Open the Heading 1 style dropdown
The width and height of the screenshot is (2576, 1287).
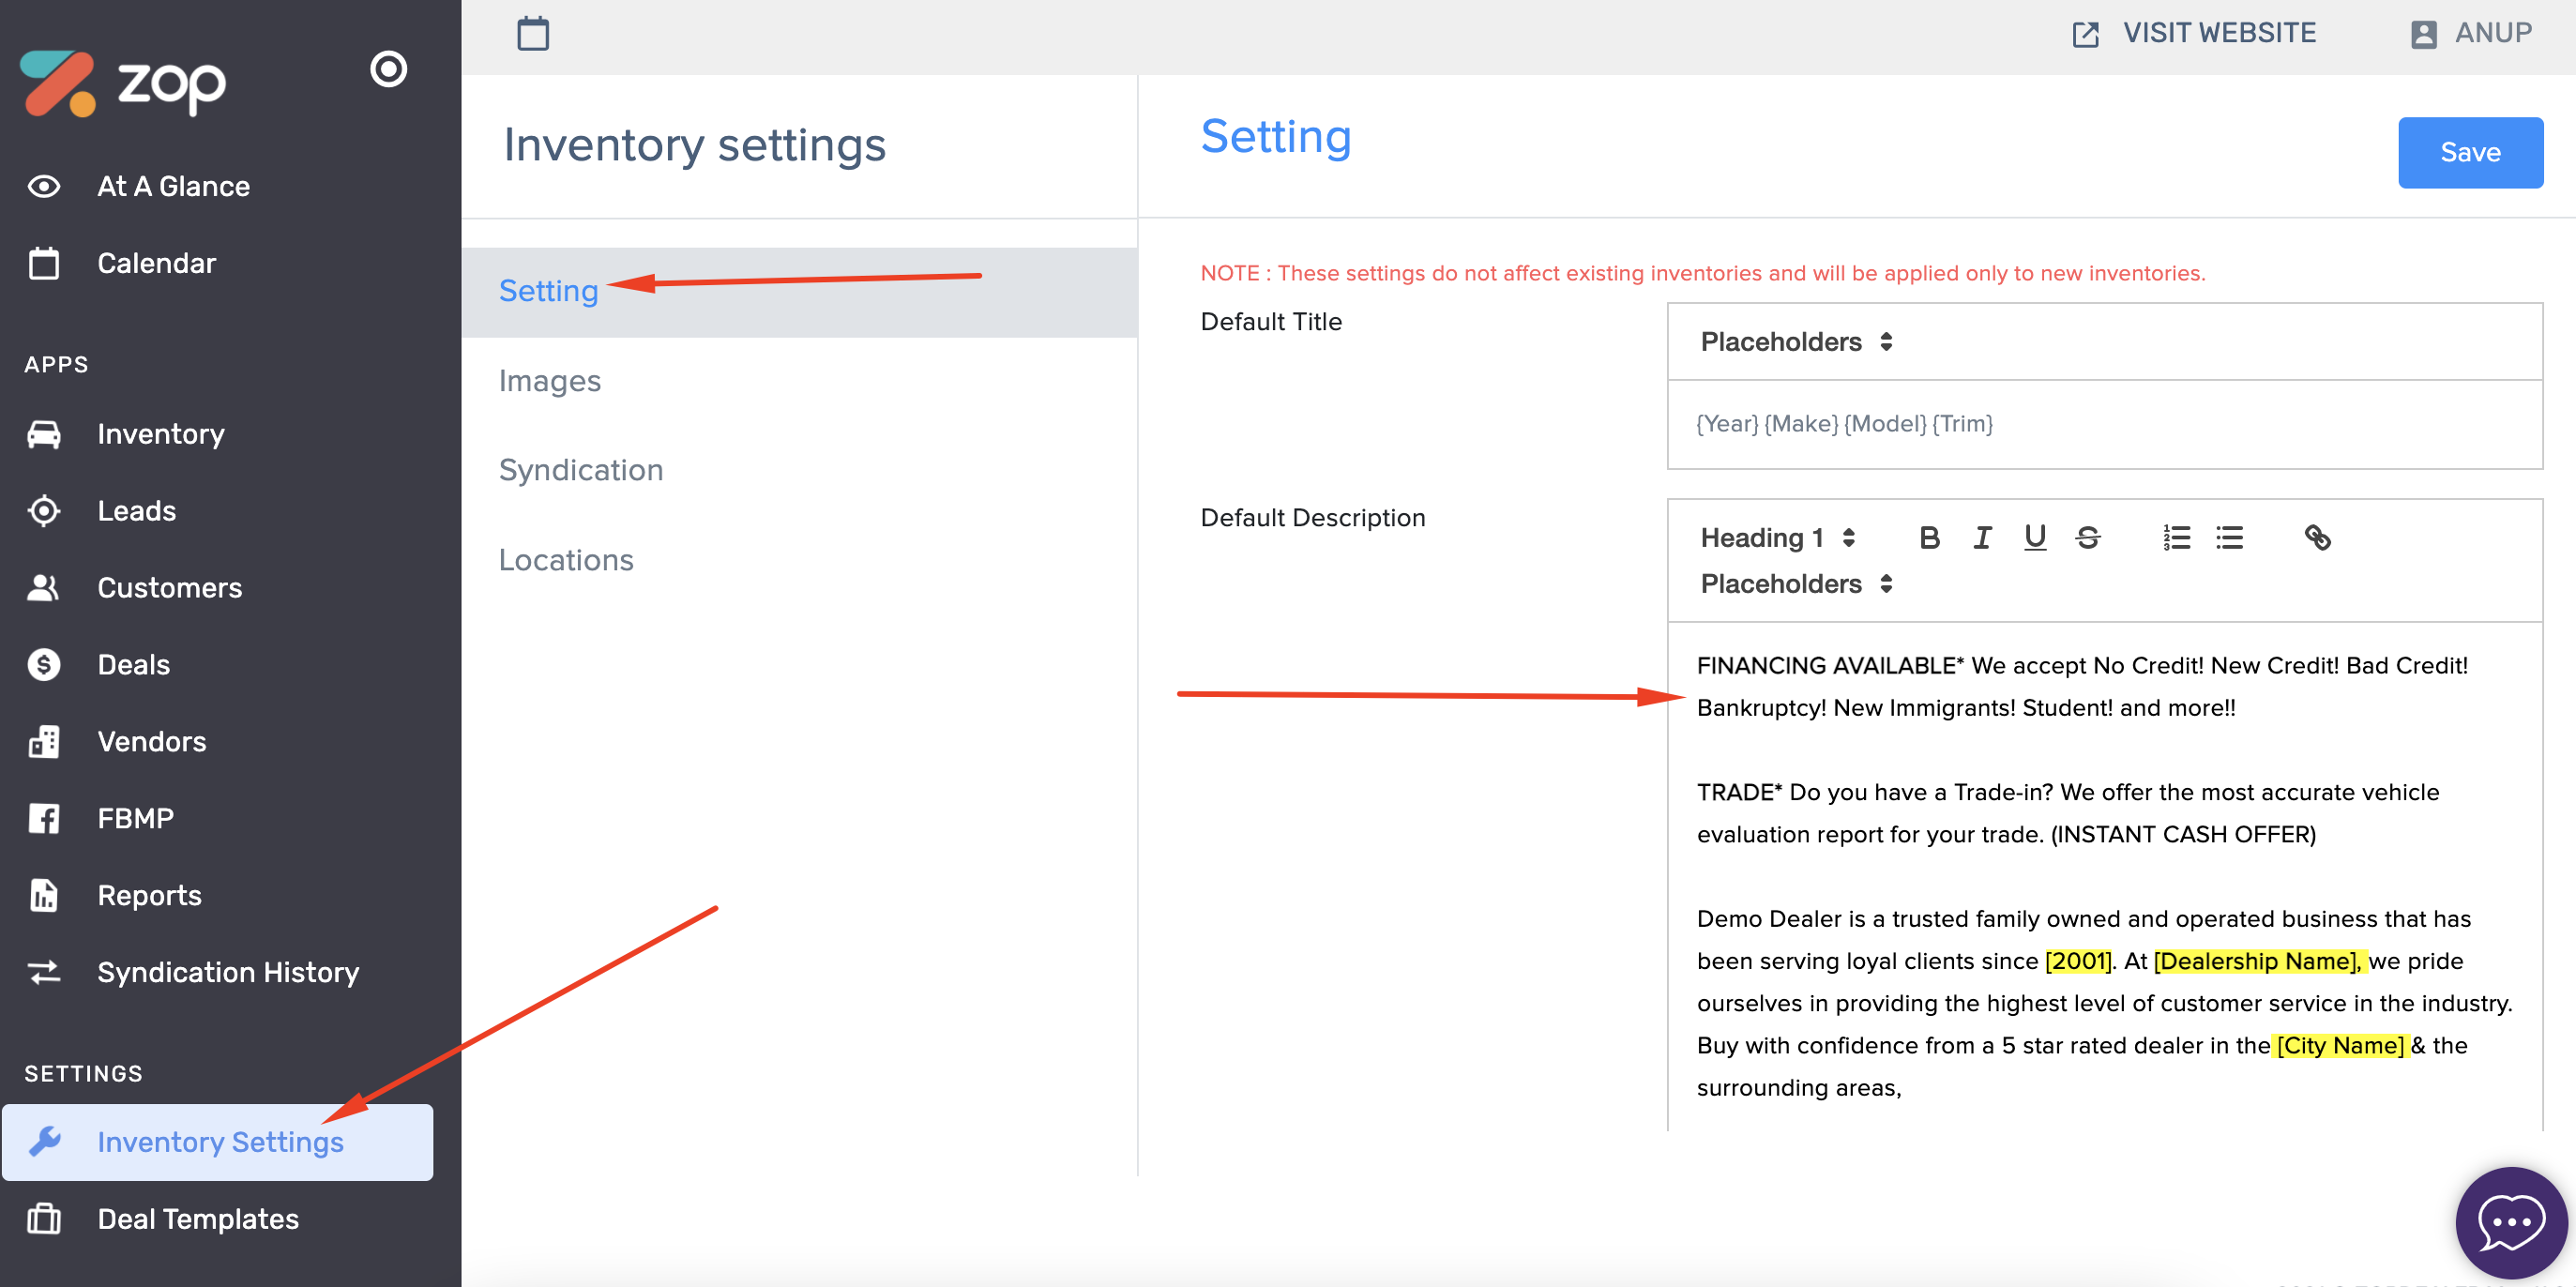click(x=1777, y=538)
